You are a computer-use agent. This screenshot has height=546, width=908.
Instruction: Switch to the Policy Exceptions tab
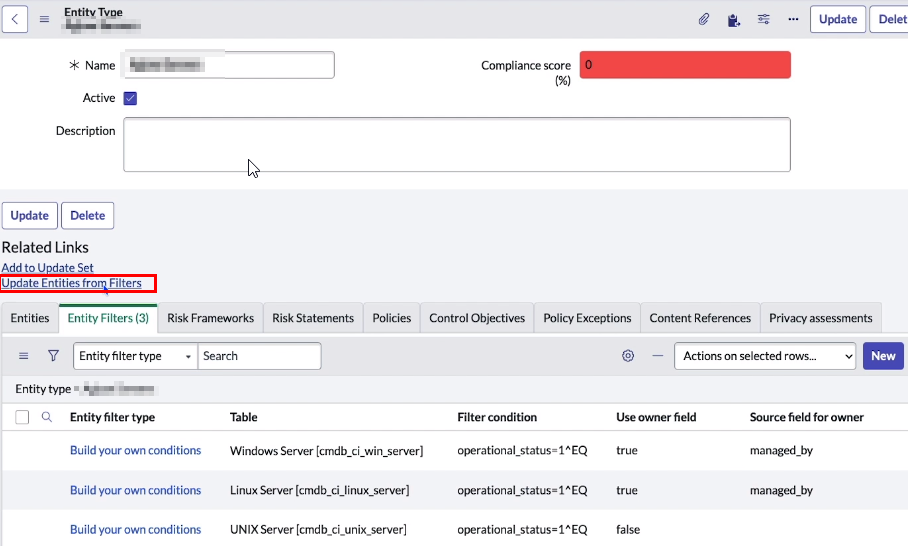(x=587, y=318)
